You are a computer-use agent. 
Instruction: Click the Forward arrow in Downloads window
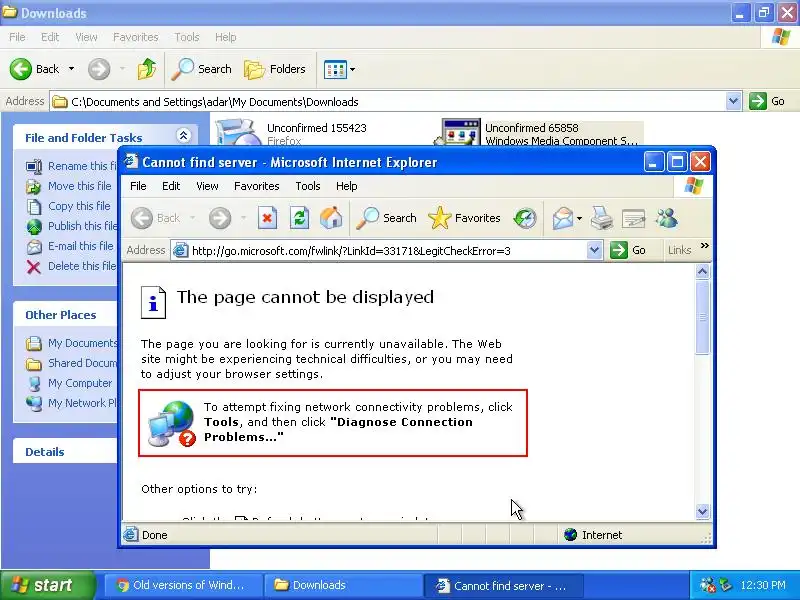tap(99, 69)
